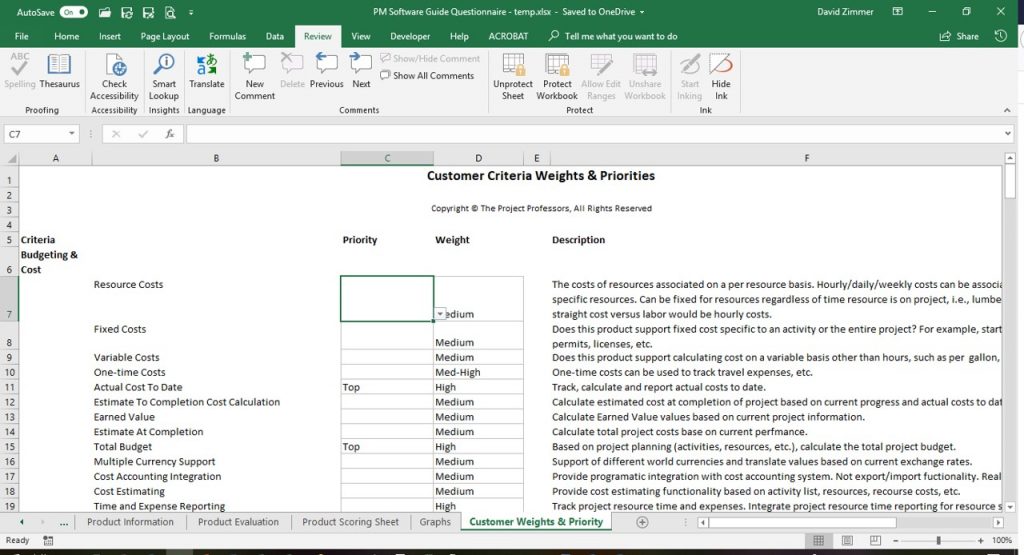
Task: Open the Formulas ribbon tab
Action: pyautogui.click(x=227, y=36)
